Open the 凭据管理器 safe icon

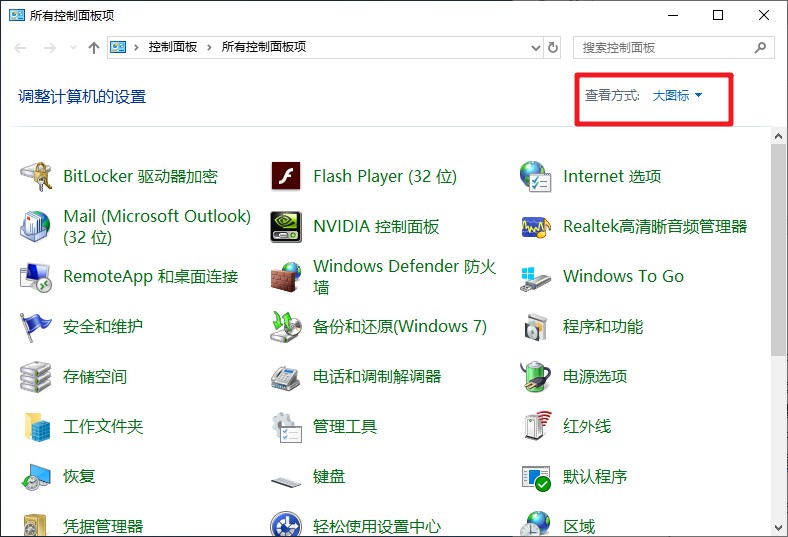[x=35, y=525]
